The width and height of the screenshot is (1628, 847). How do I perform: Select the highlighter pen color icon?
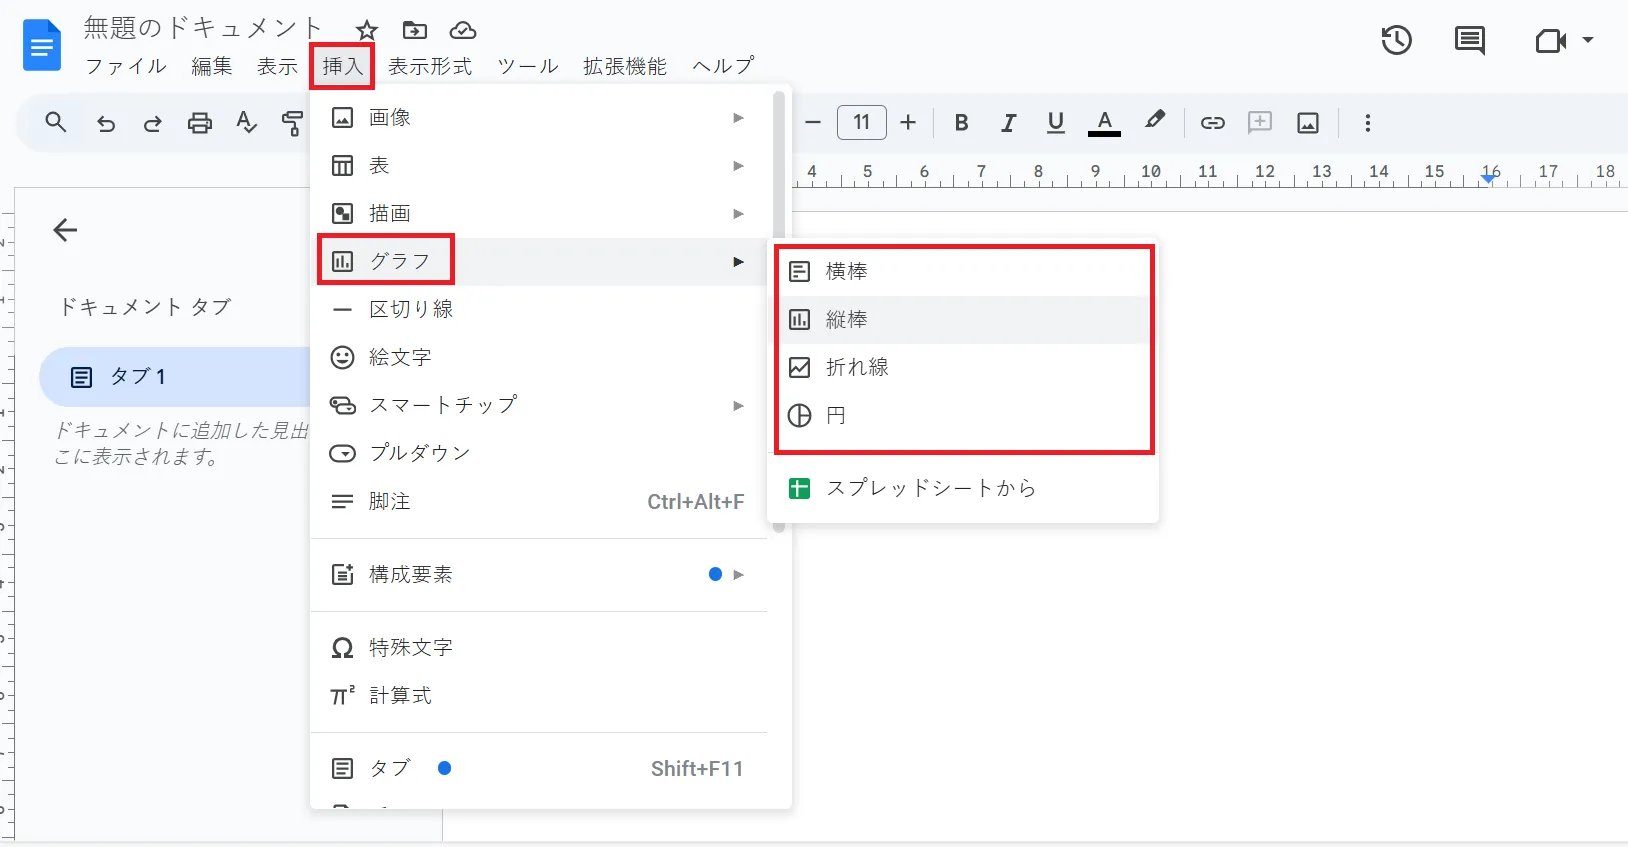click(x=1155, y=121)
